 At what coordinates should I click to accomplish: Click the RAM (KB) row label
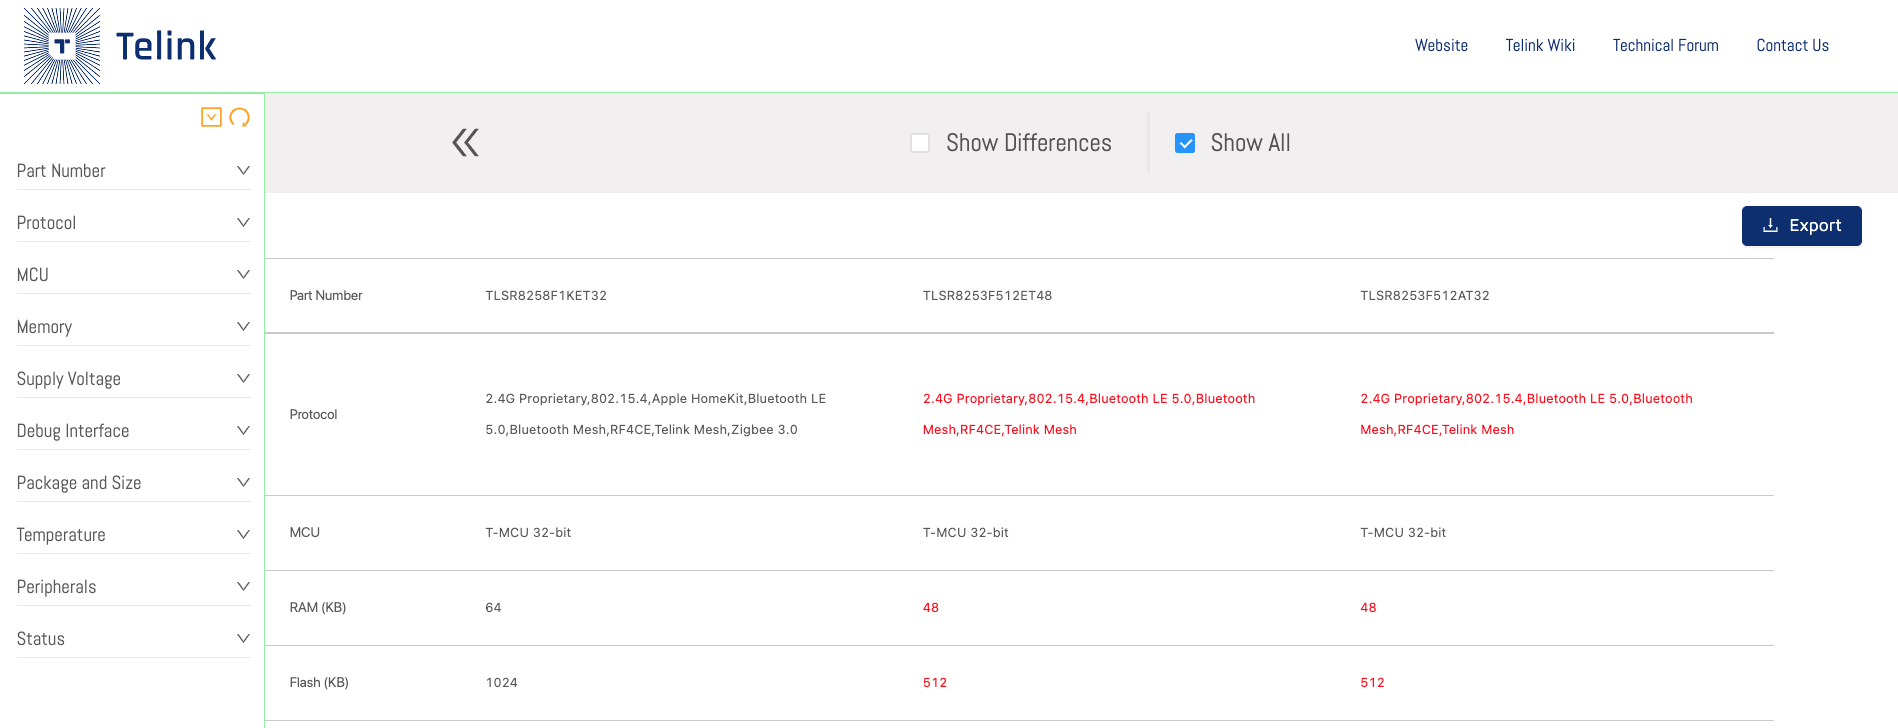pos(318,608)
